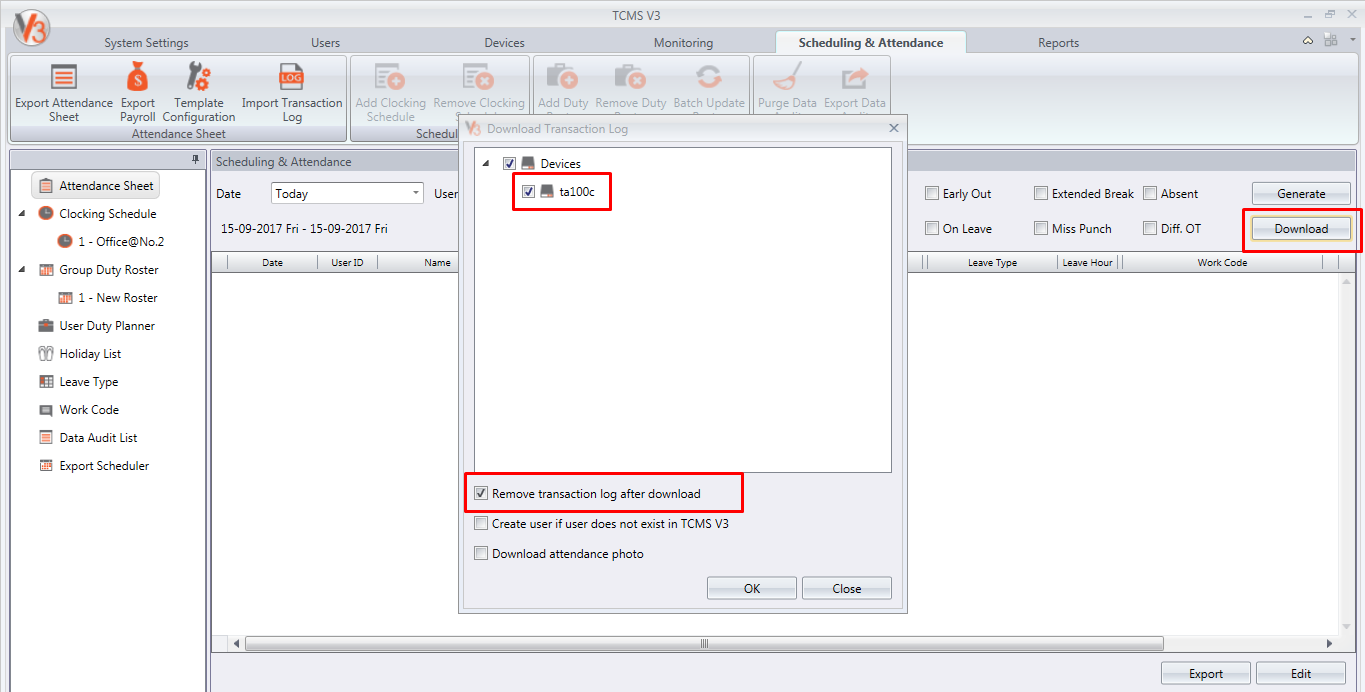Viewport: 1365px width, 692px height.
Task: Enable Create user if user does not exist
Action: point(481,523)
